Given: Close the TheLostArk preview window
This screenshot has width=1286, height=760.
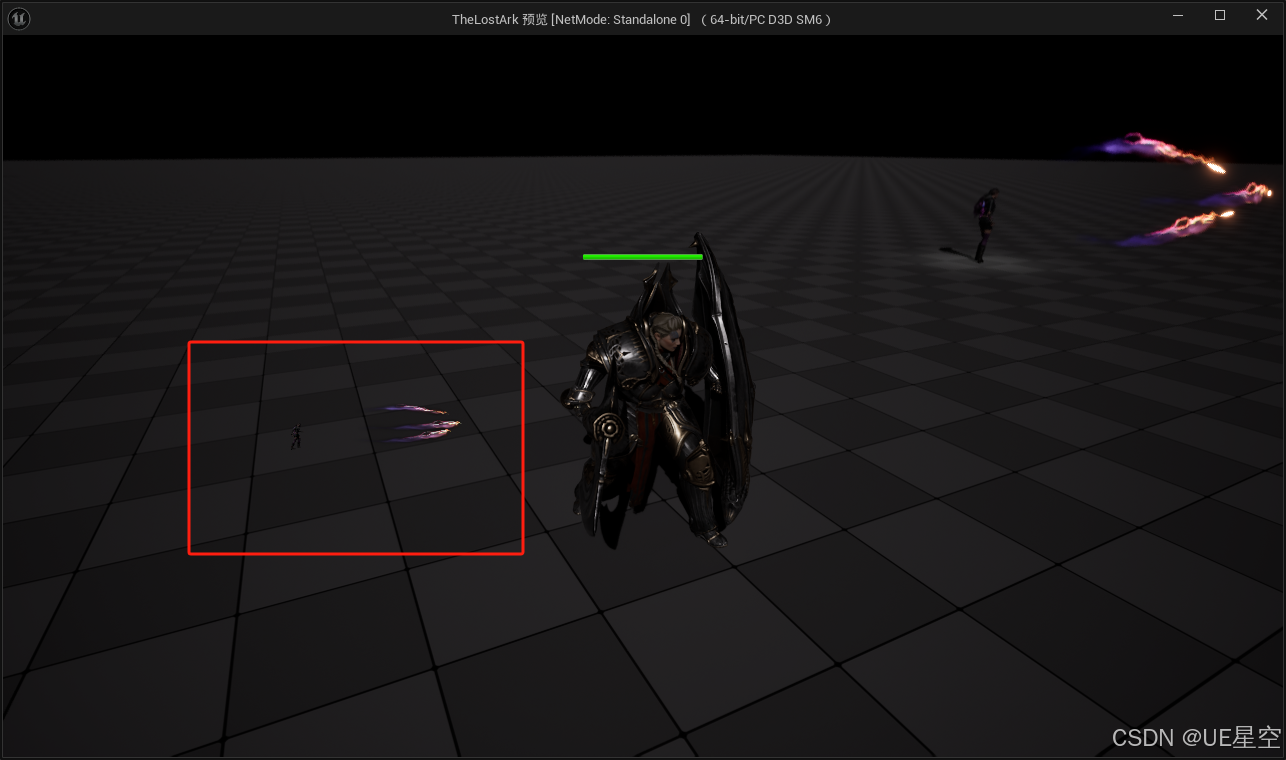Looking at the screenshot, I should click(x=1262, y=15).
